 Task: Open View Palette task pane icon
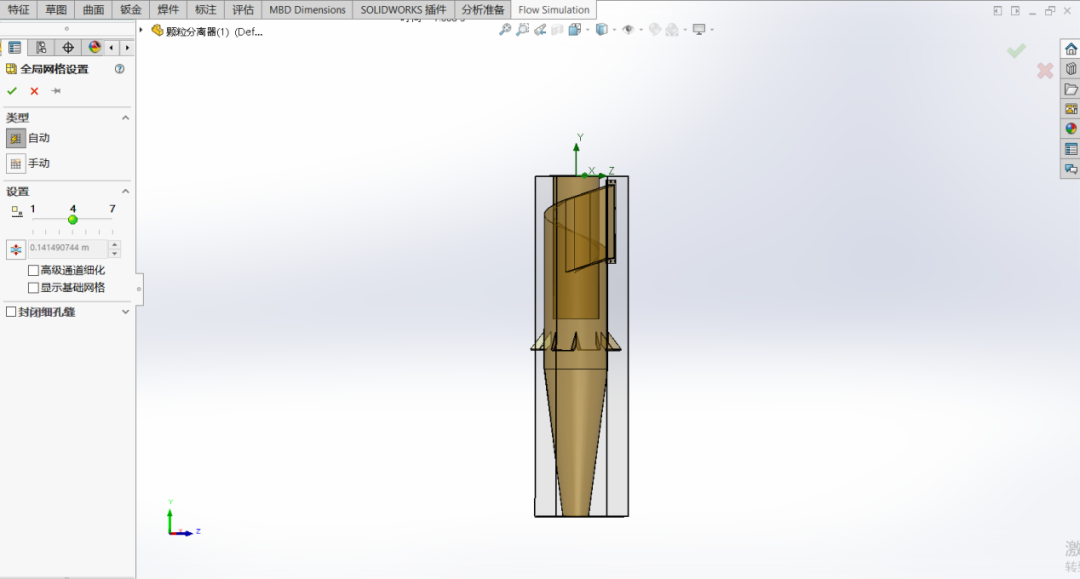[x=1070, y=109]
